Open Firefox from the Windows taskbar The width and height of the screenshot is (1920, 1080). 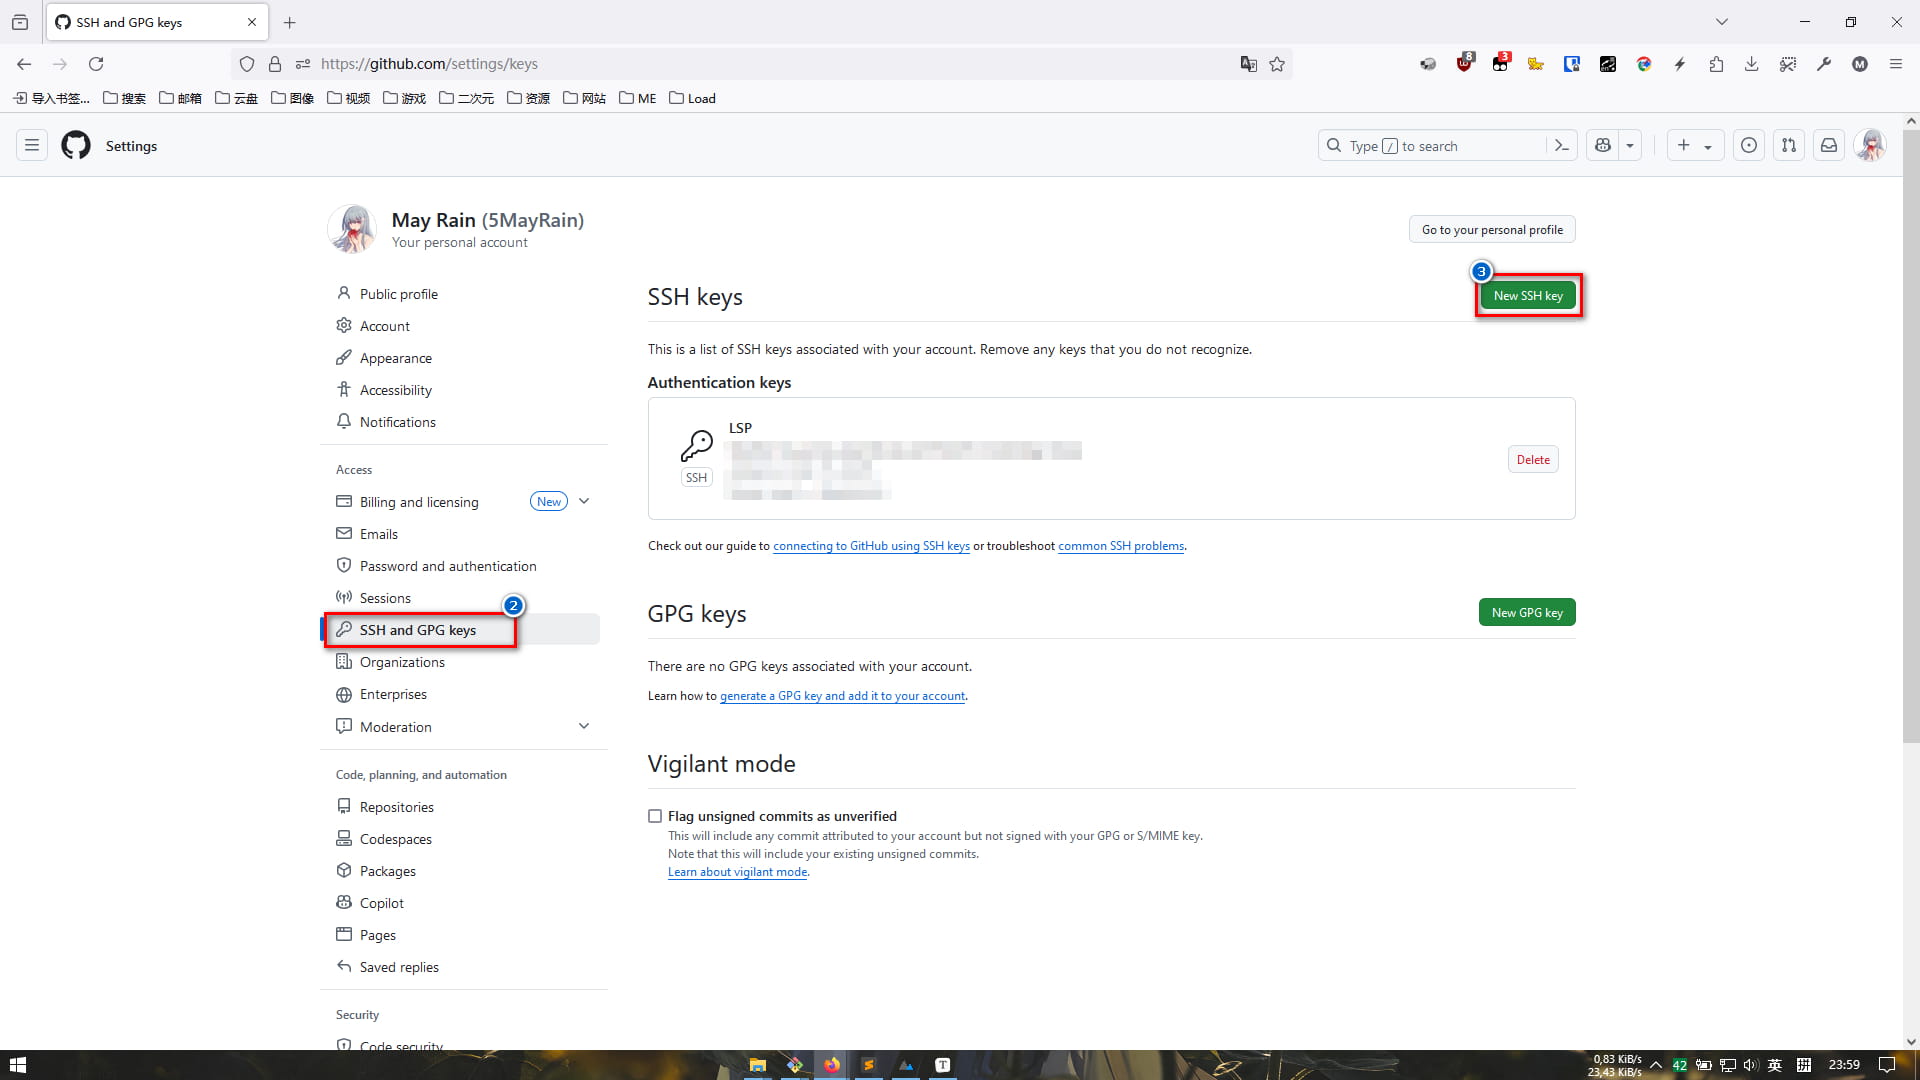[x=831, y=1065]
